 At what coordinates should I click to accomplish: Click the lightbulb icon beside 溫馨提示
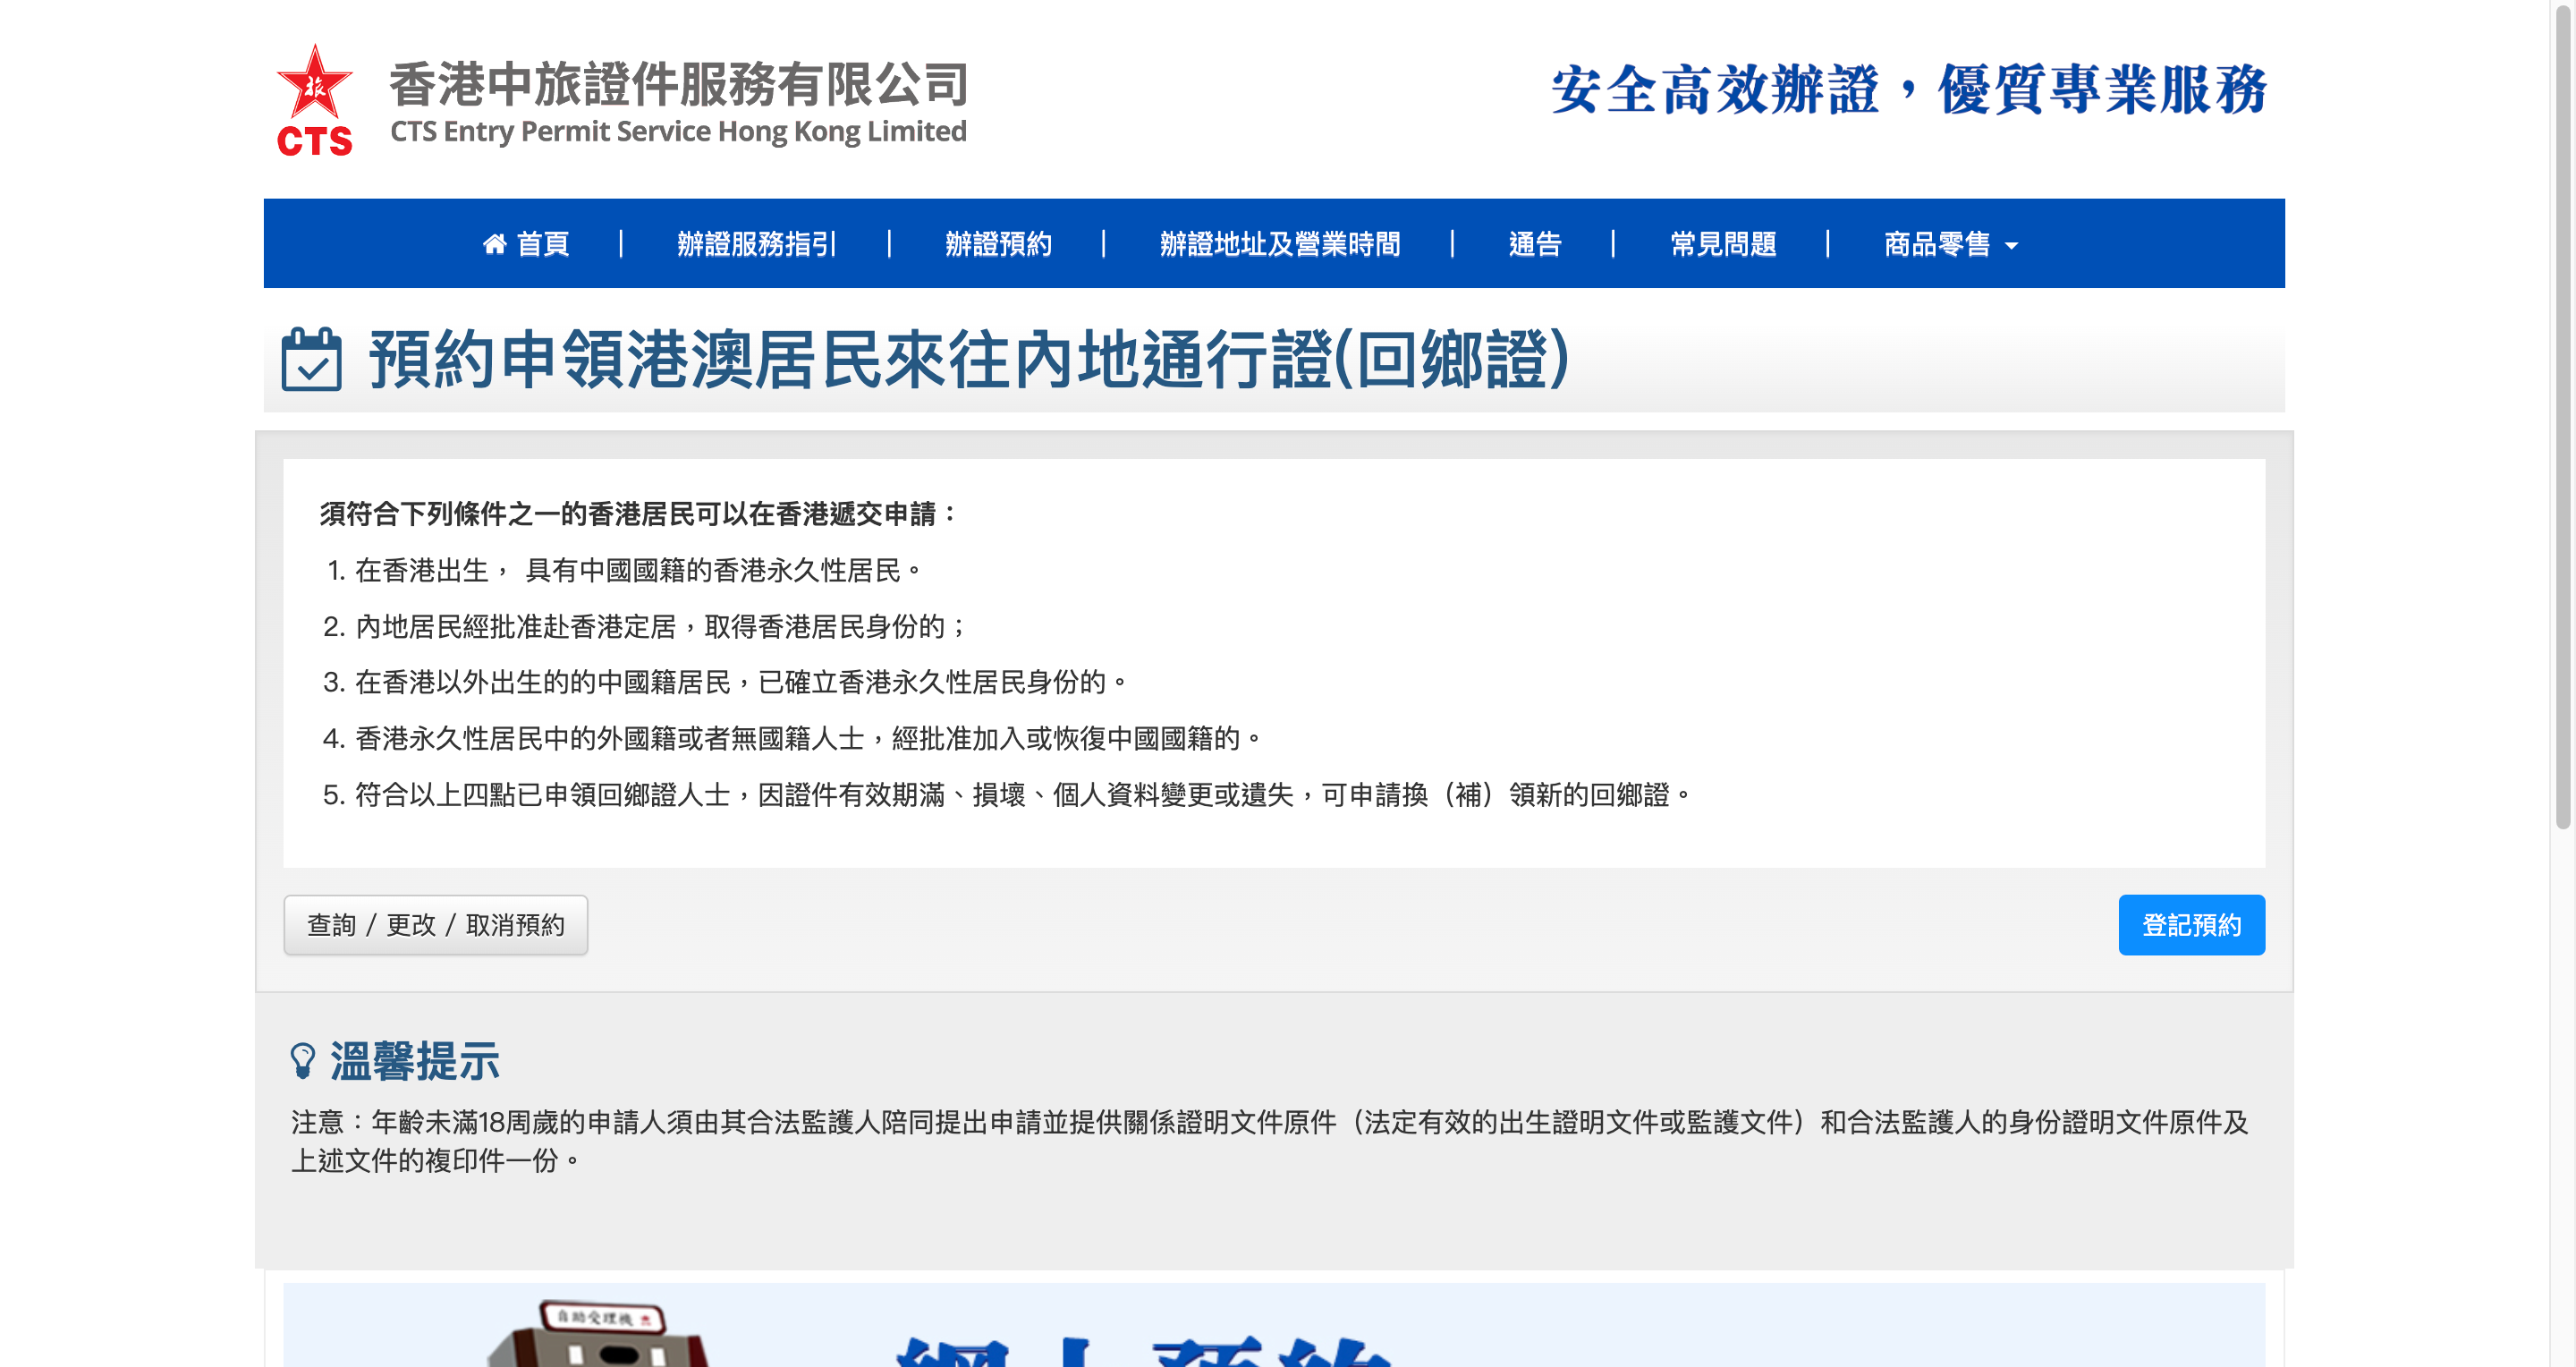pos(302,1060)
